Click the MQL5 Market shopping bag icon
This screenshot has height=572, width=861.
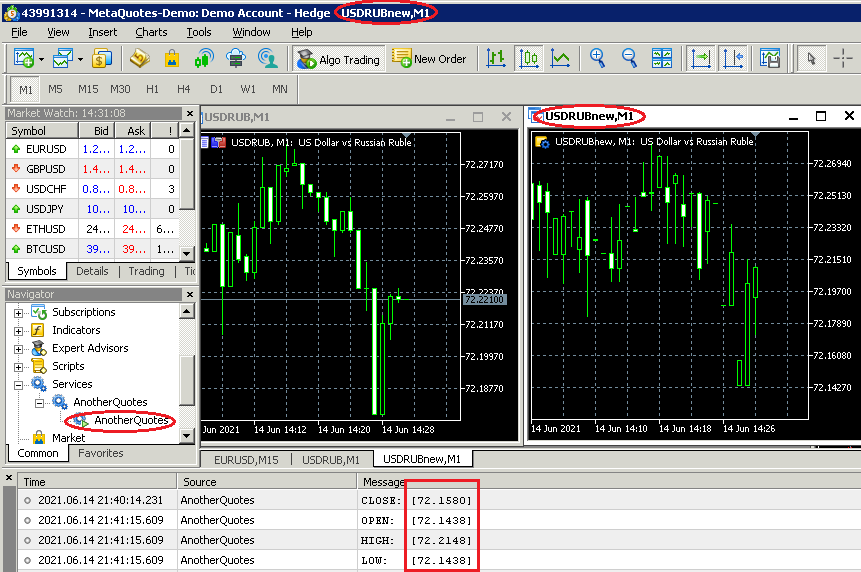(x=172, y=58)
